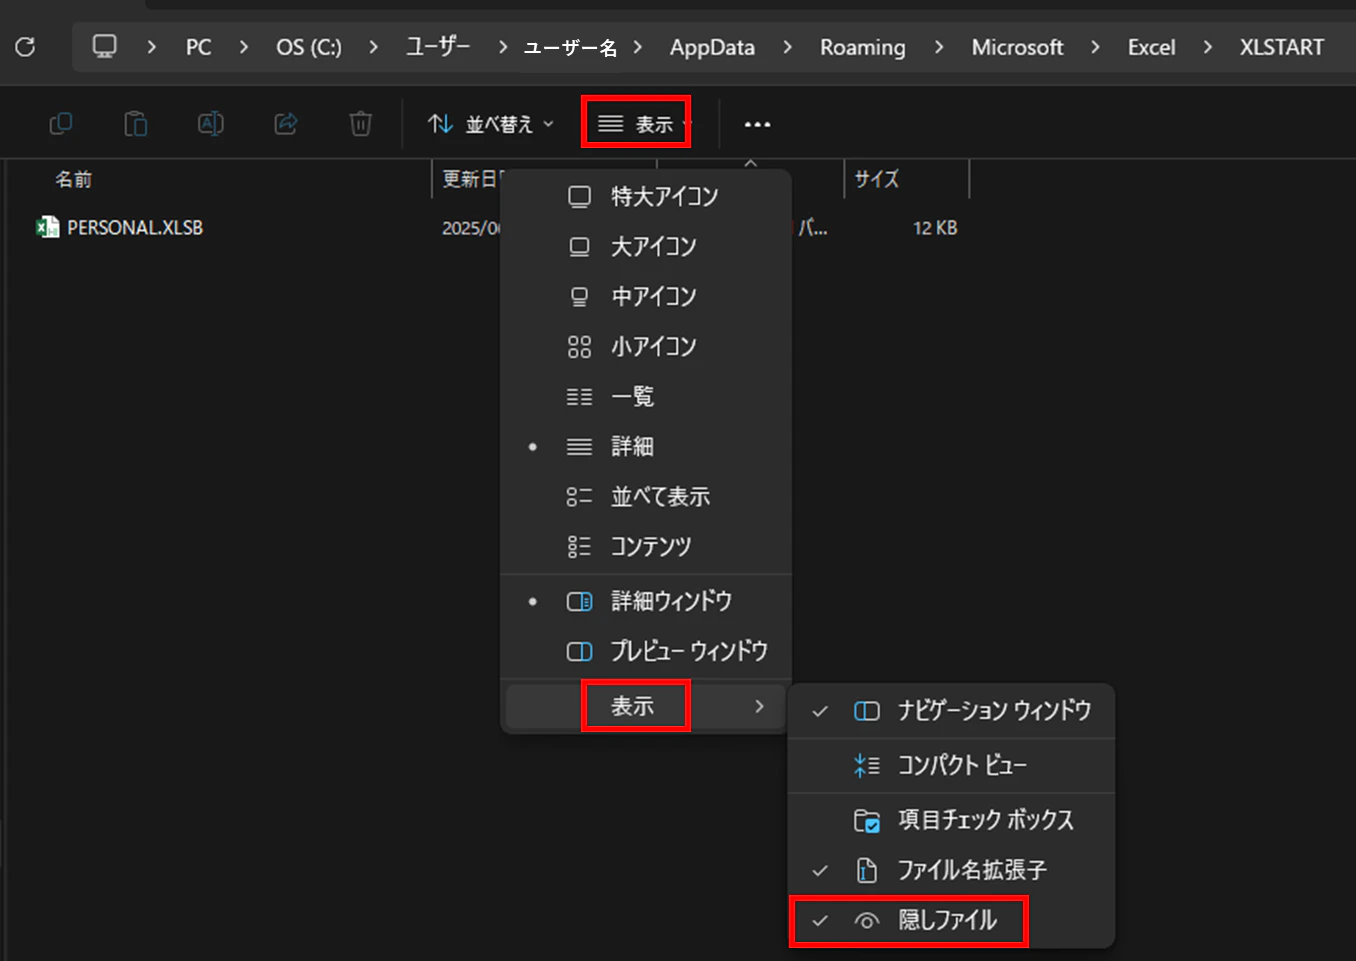Click the copy icon in toolbar

[x=61, y=124]
